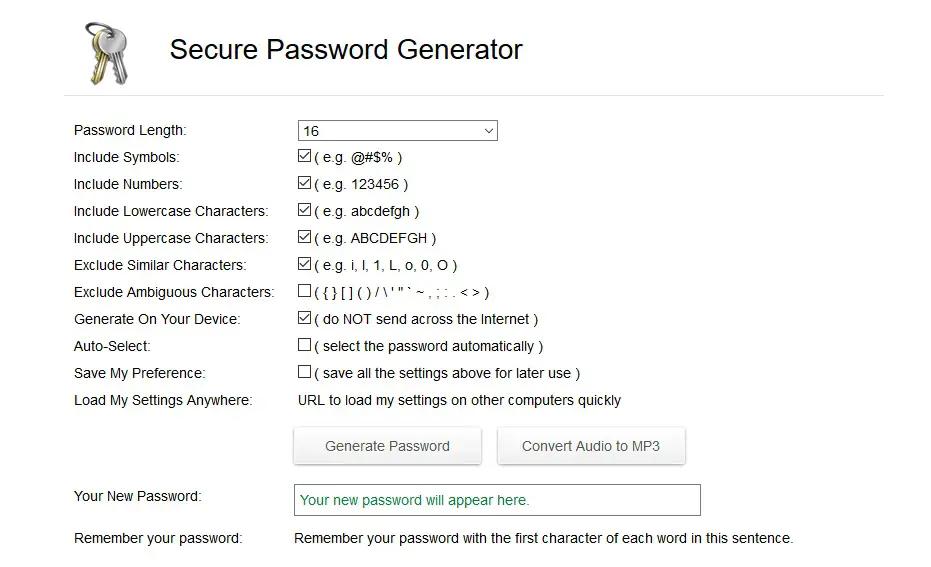Click the Save My Preference label
Screen dimensions: 931x567
coord(139,373)
